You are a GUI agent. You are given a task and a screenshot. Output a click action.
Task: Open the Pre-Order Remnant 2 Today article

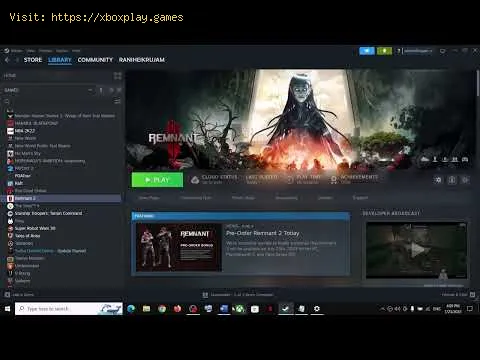click(263, 233)
